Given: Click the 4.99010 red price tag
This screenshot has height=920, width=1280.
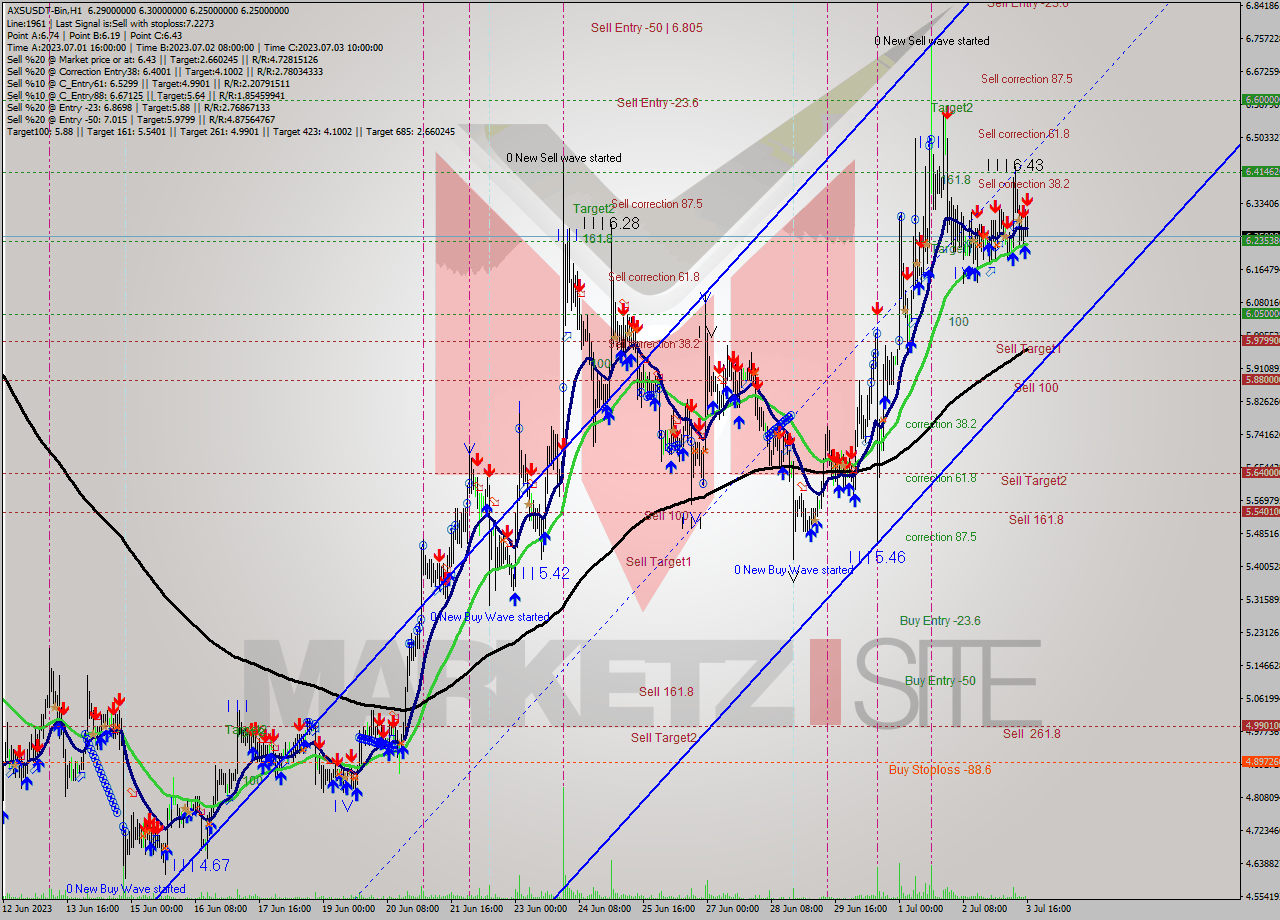Looking at the screenshot, I should click(1260, 726).
